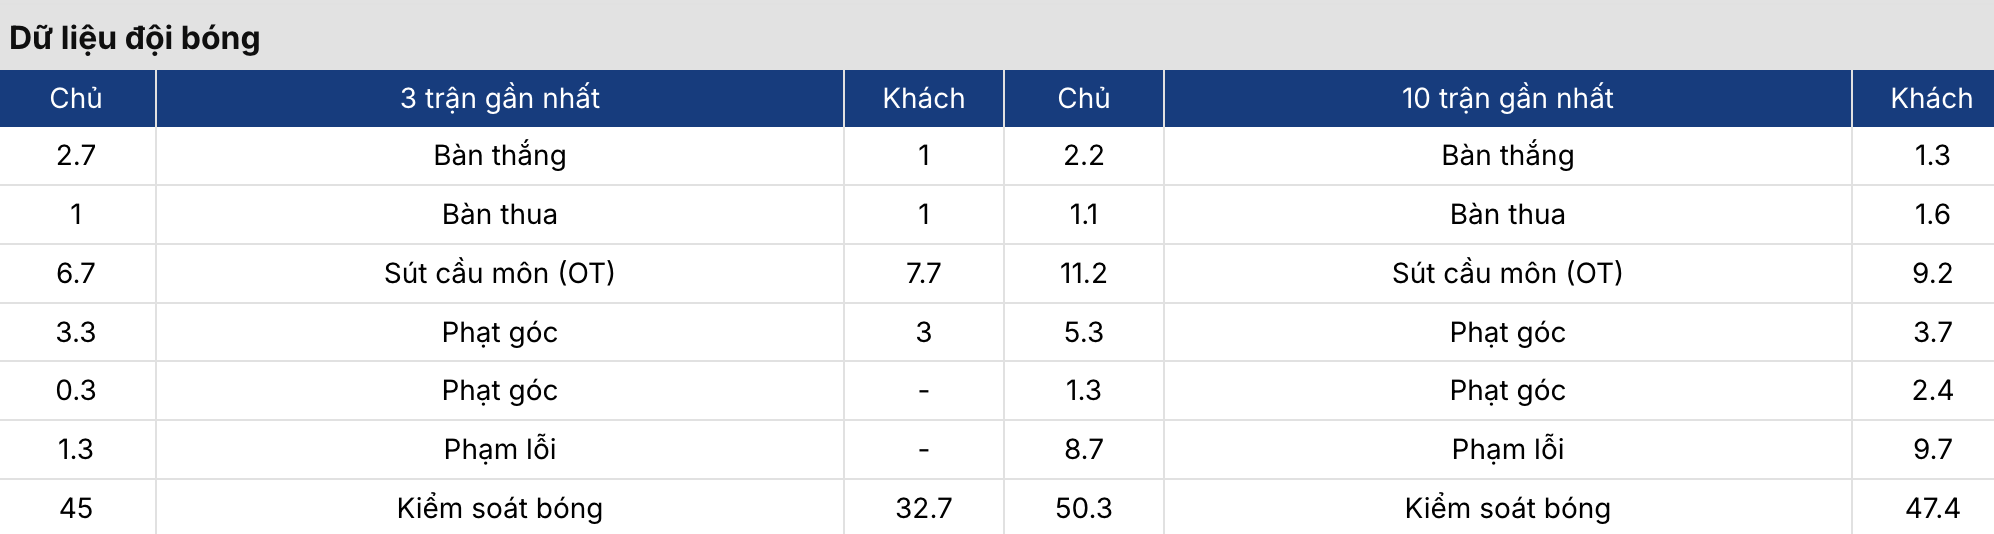Click away fouls value 9.7

(1932, 449)
